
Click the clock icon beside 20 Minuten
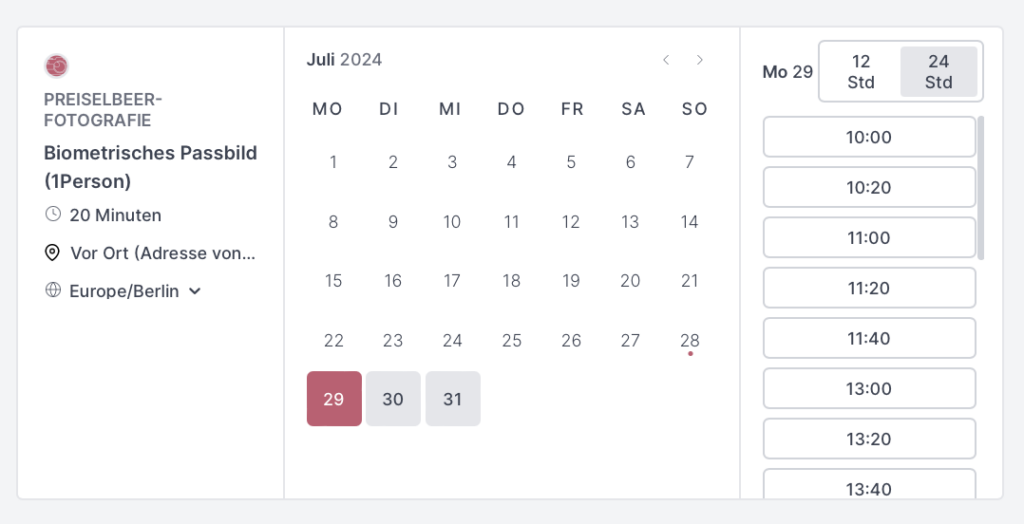(x=53, y=214)
